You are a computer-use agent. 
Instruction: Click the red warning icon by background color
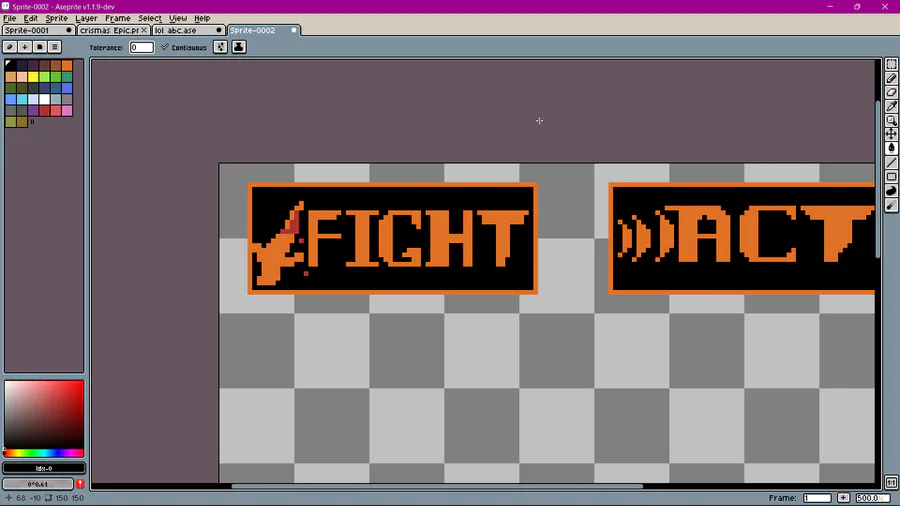tap(80, 484)
